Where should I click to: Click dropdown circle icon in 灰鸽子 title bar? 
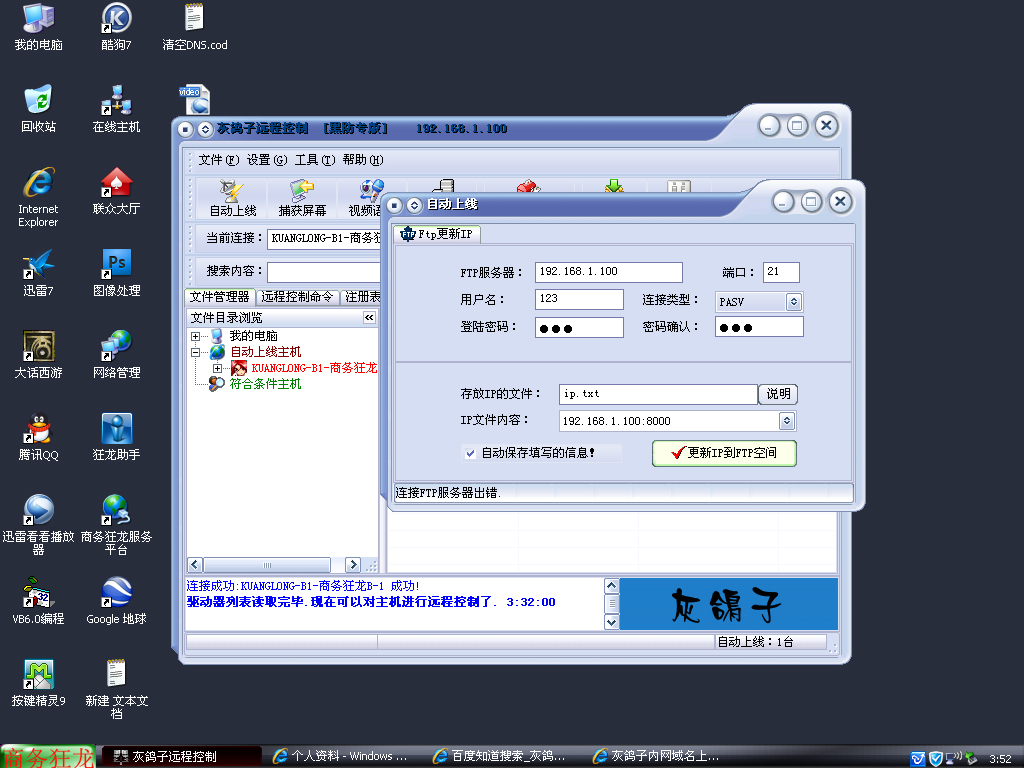point(205,129)
